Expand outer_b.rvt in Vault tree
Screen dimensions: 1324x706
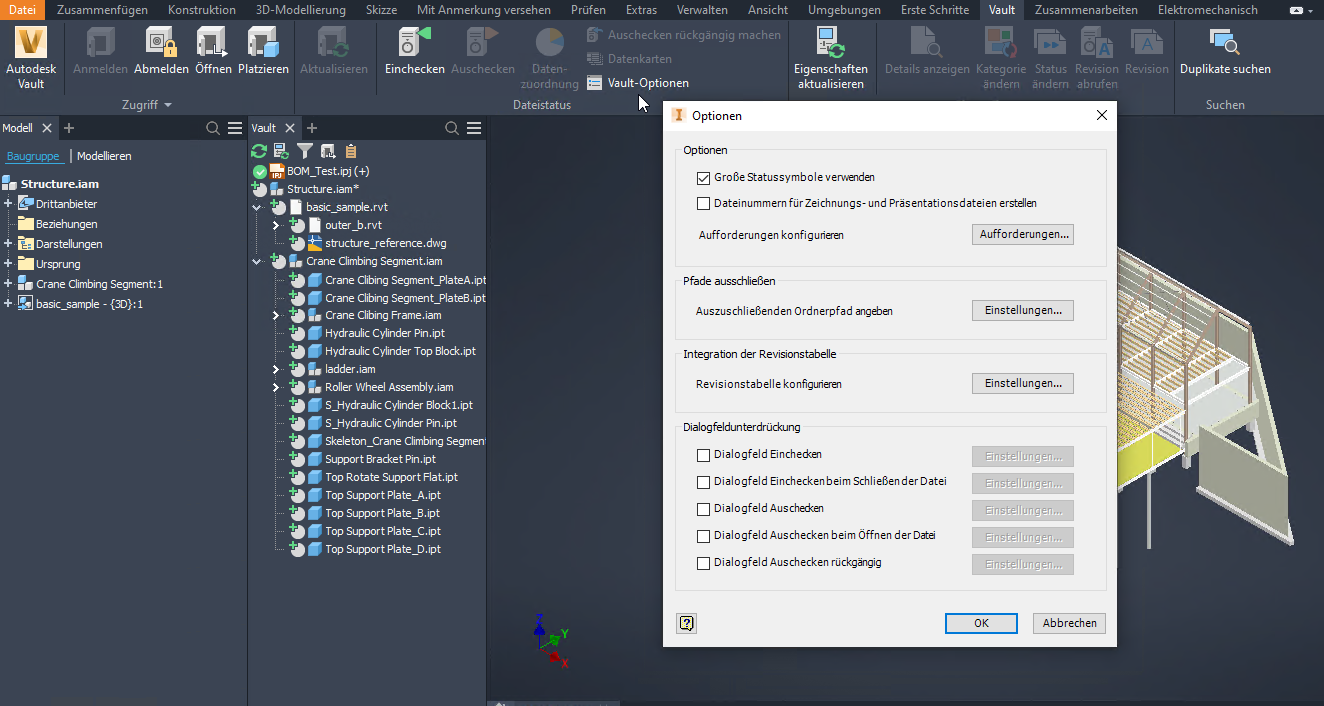(x=276, y=225)
